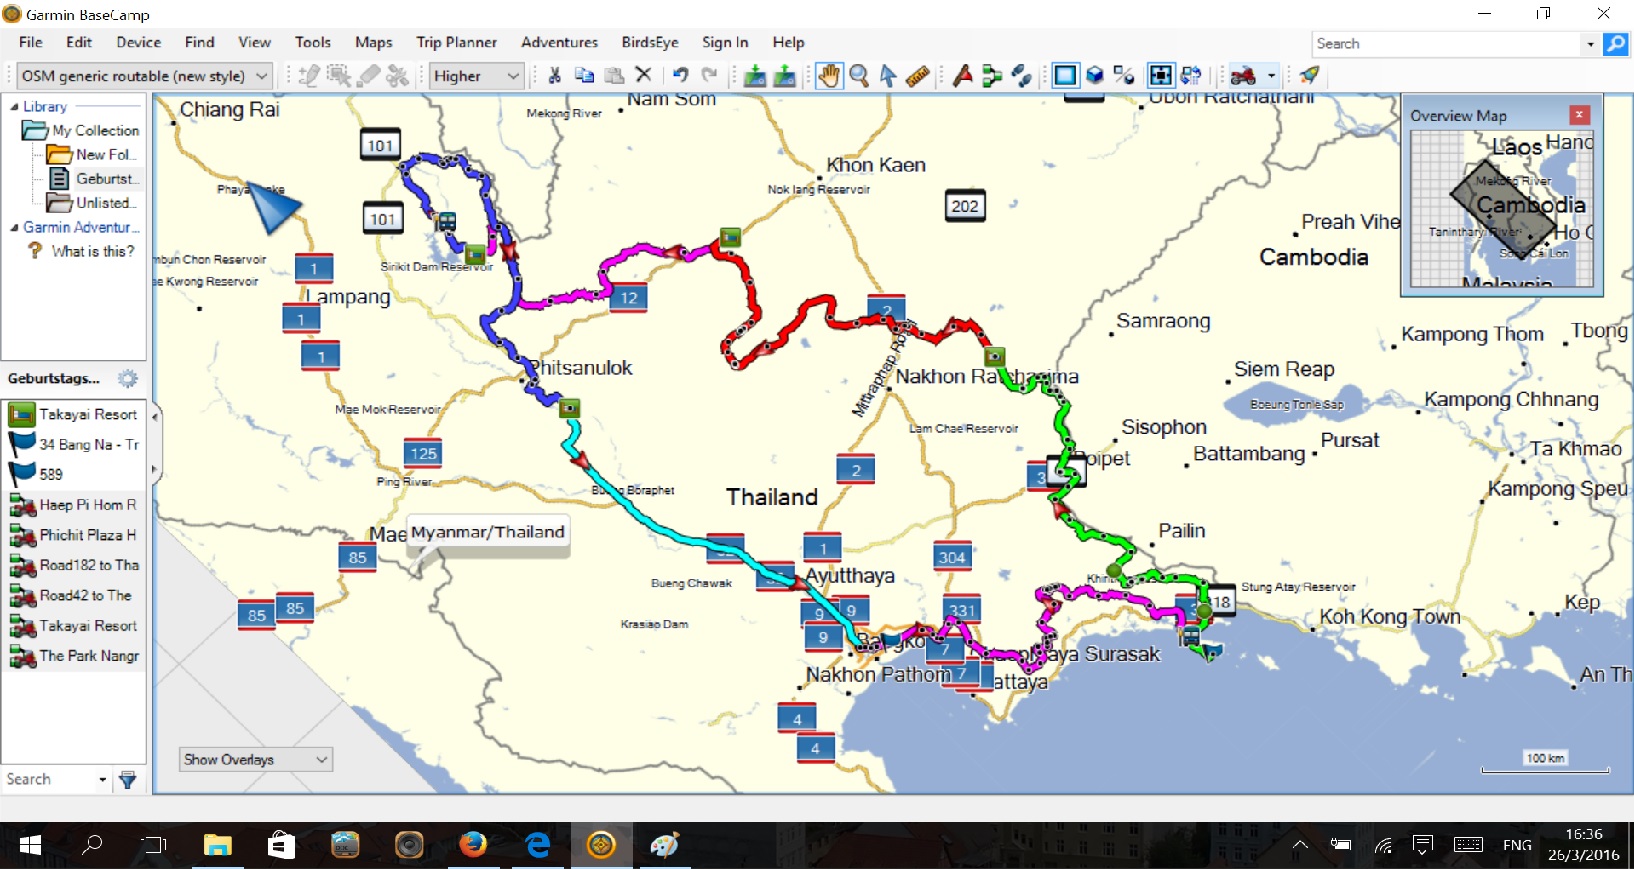Open the list filter funnel icon
The image size is (1634, 869).
127,780
